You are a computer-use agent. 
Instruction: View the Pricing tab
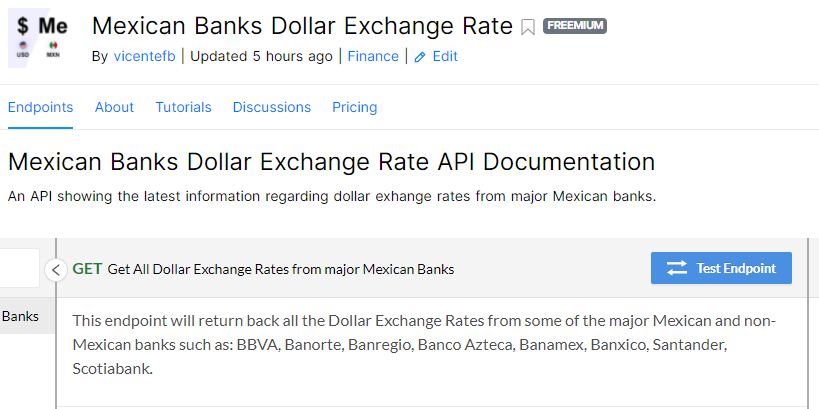tap(355, 107)
